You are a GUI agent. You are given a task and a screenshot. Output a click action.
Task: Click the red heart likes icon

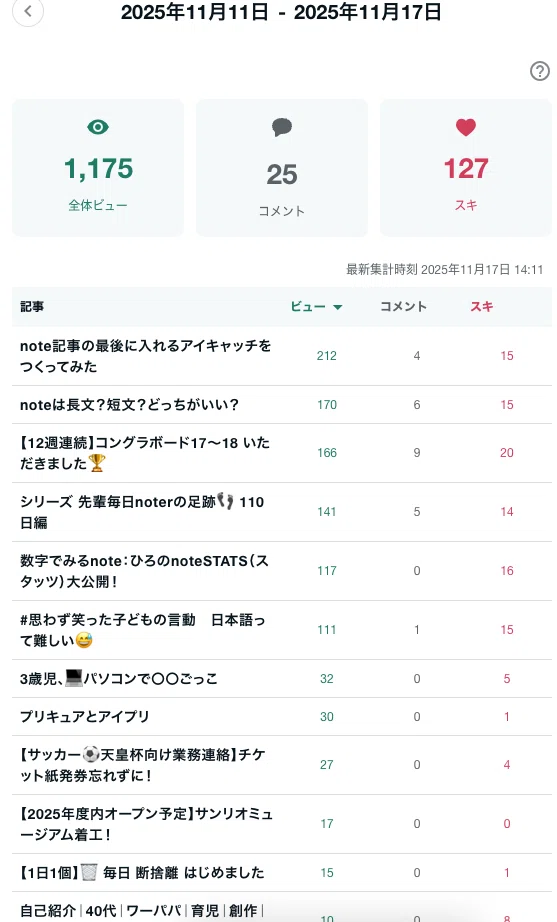465,127
